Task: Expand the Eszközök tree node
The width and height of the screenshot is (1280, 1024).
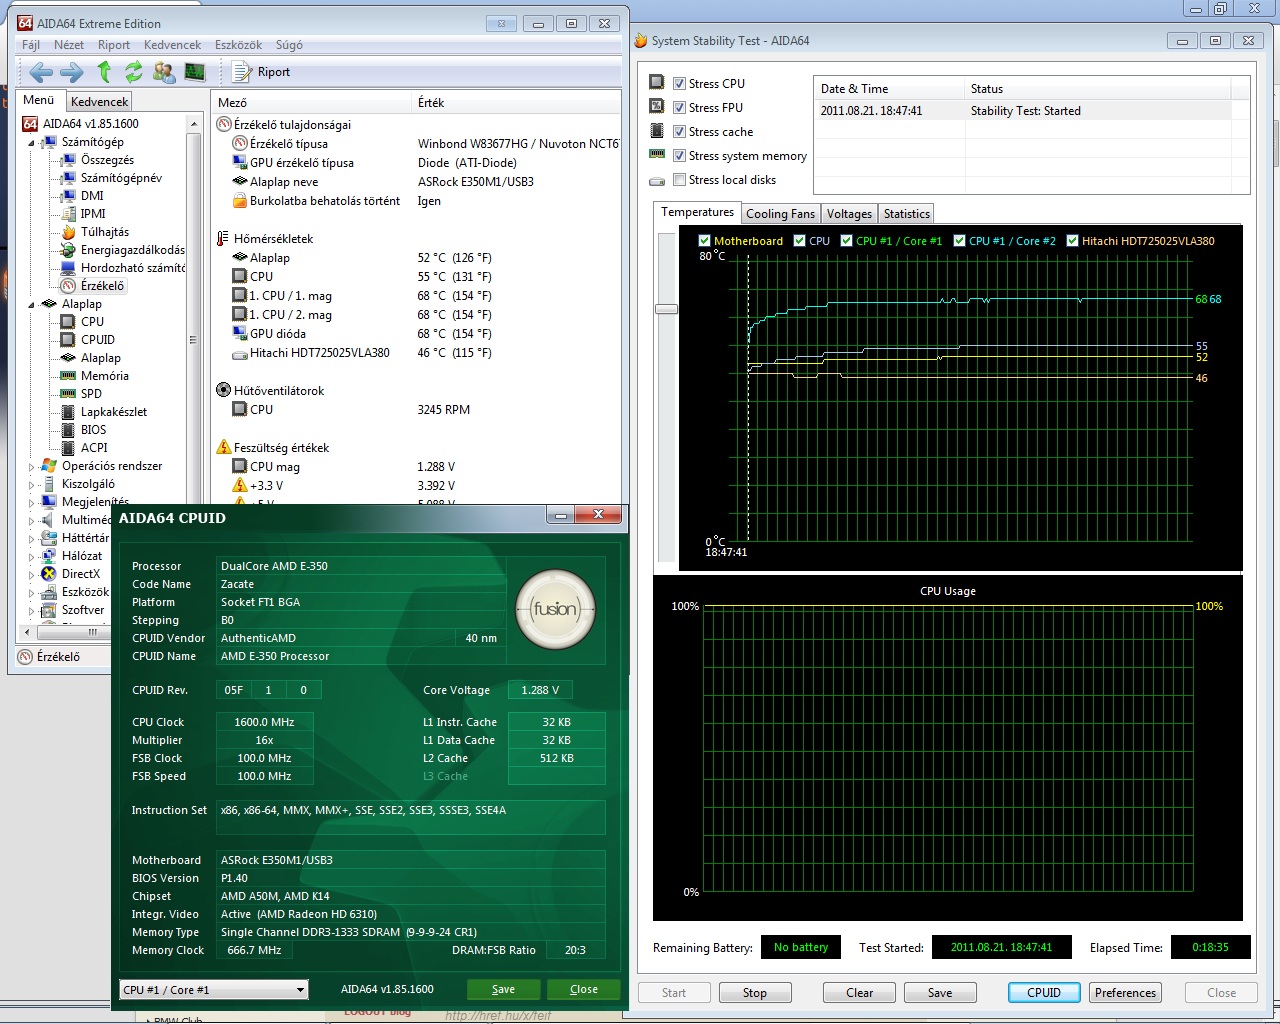Action: tap(31, 593)
